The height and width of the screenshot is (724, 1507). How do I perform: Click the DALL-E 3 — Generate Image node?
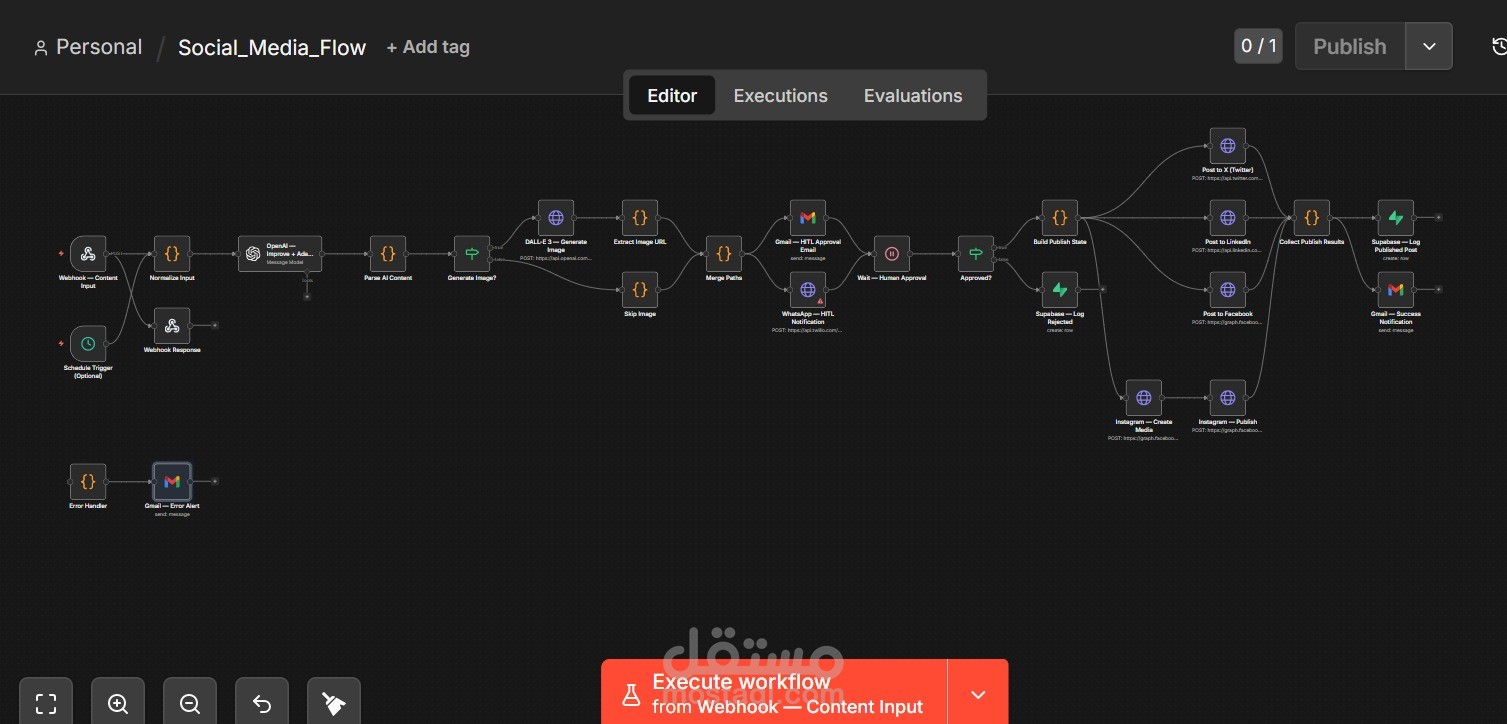555,218
